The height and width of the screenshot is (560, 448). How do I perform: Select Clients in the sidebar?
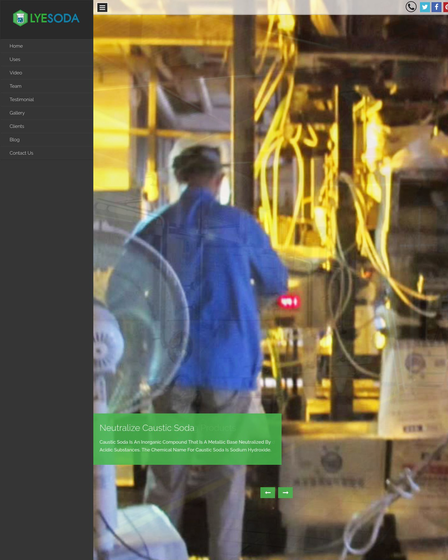[46, 126]
